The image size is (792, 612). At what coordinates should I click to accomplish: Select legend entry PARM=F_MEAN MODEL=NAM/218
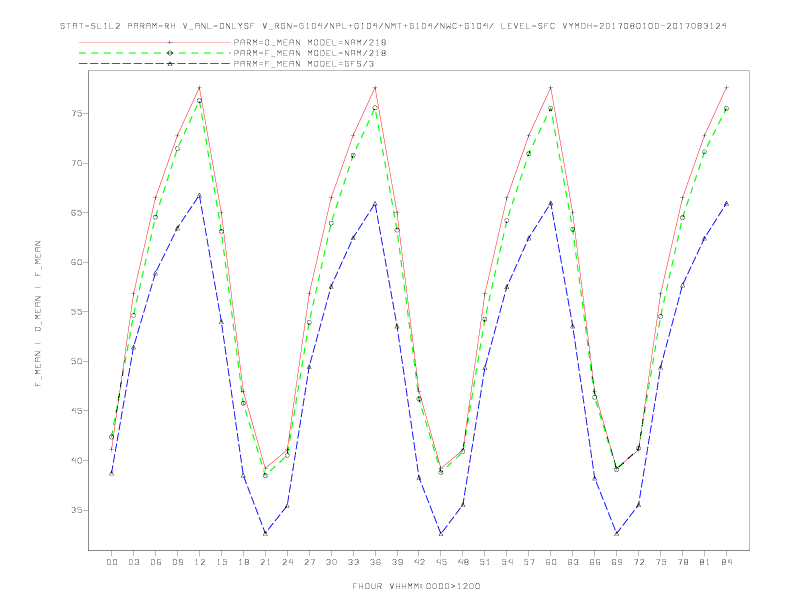tap(310, 53)
